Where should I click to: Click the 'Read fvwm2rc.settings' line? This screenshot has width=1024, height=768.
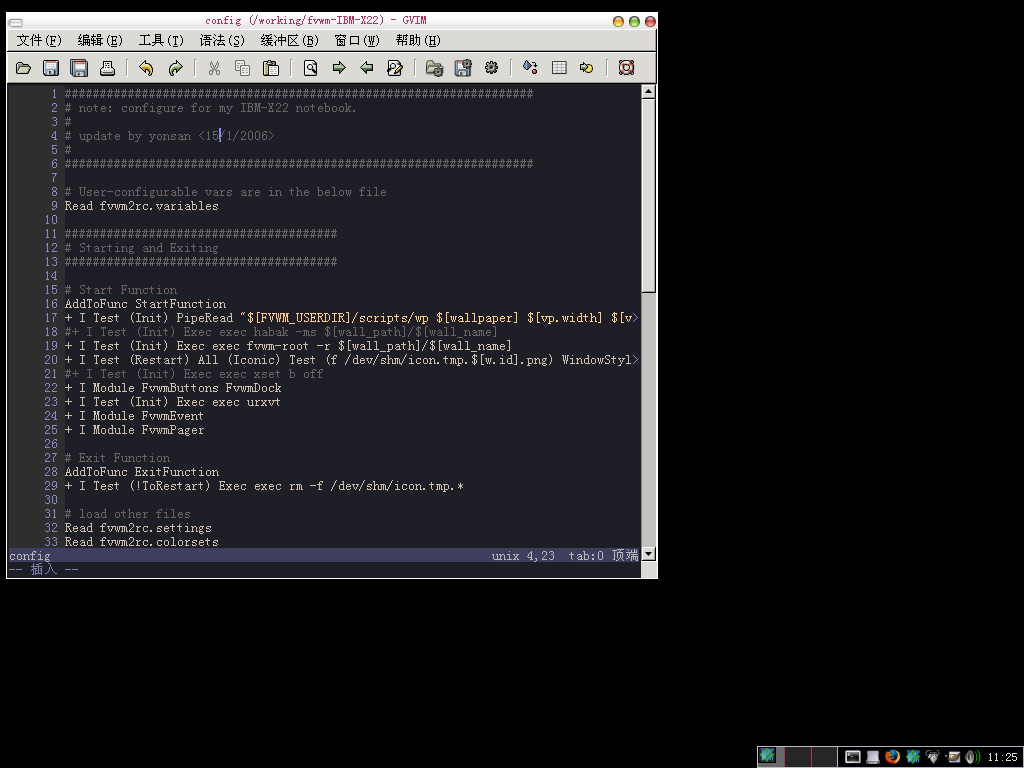pos(138,528)
